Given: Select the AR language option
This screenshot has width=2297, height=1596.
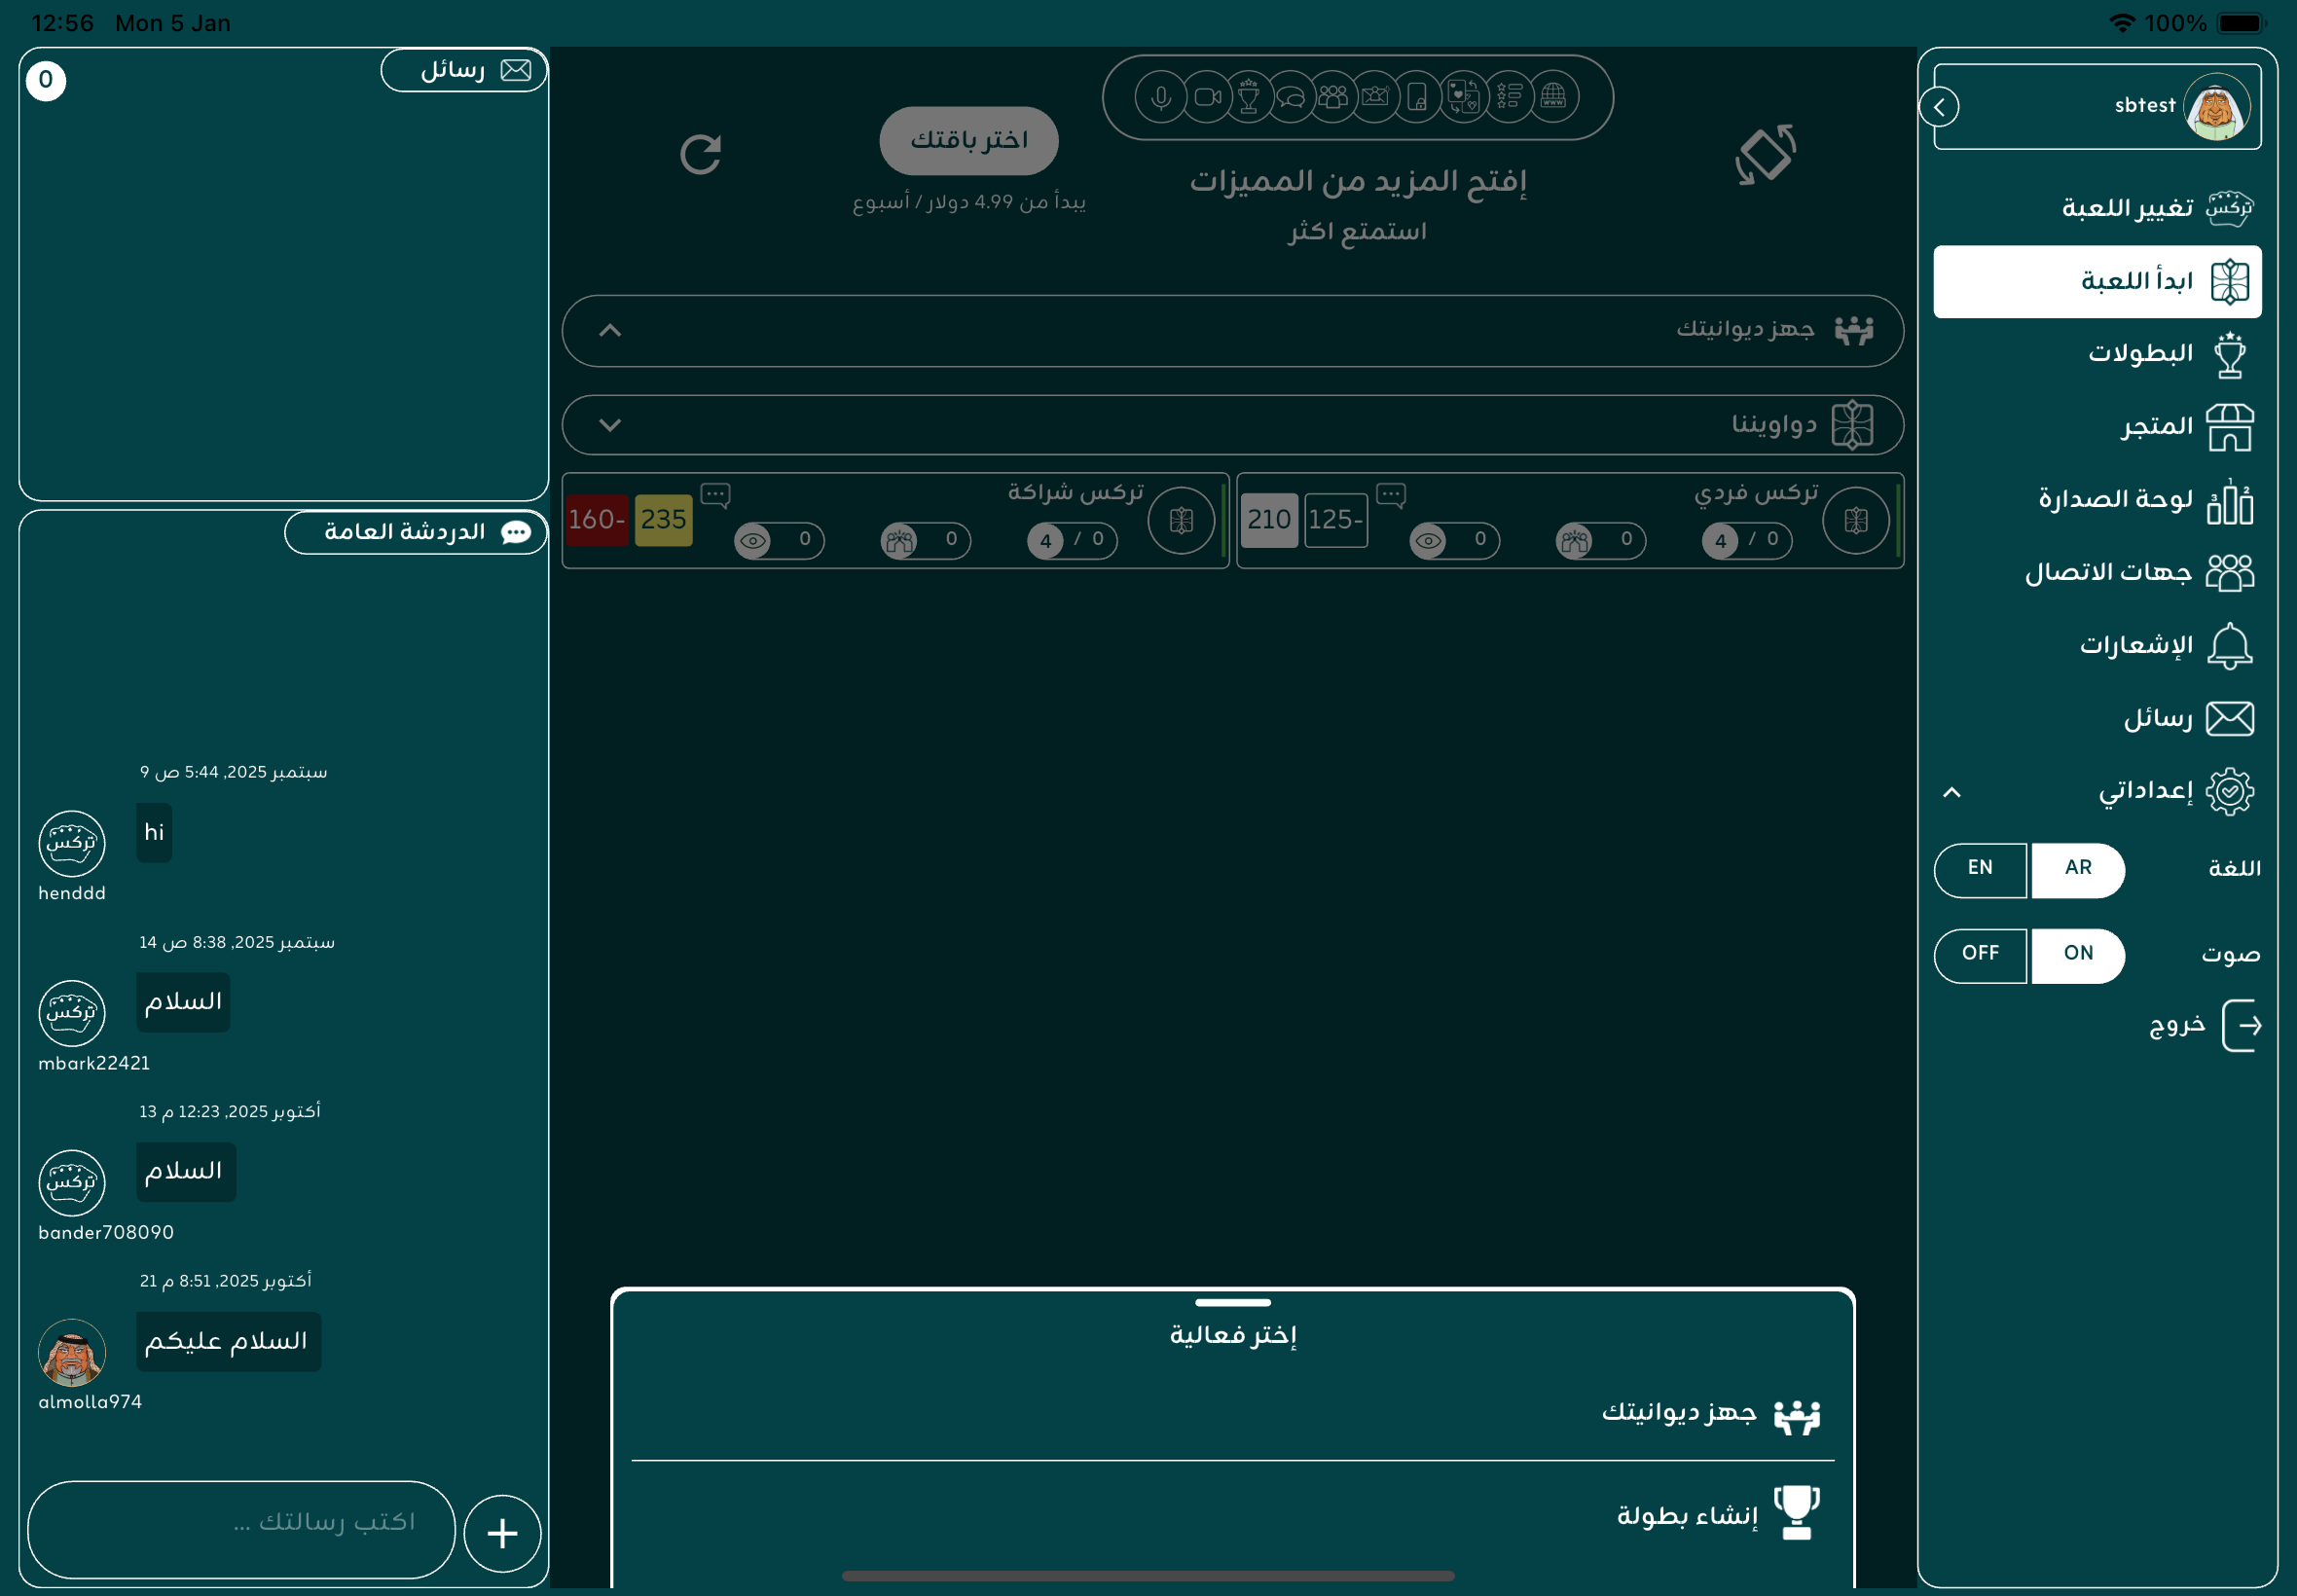Looking at the screenshot, I should 2078,868.
